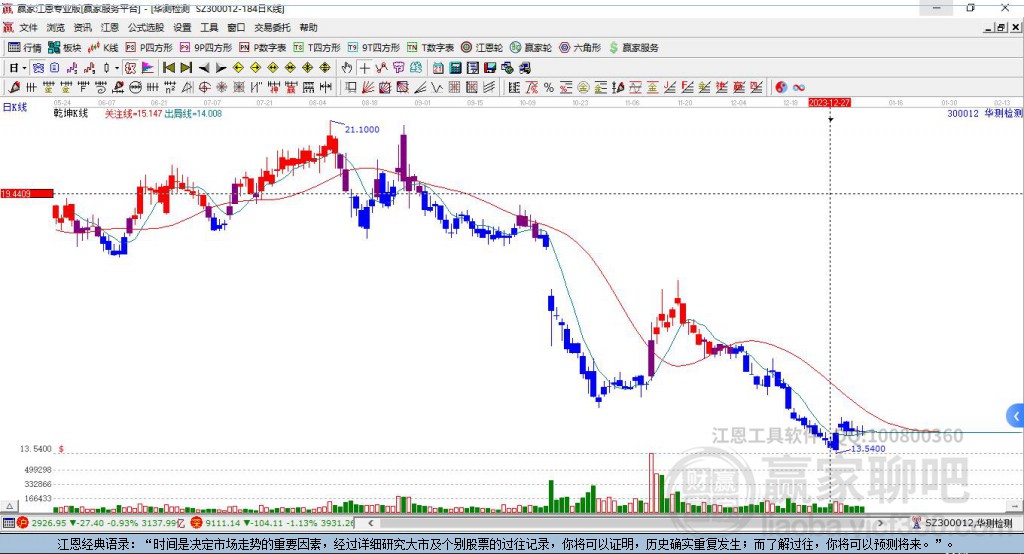Click SZ300012,华测检测 status bar entry
1024x554 pixels.
coord(963,523)
